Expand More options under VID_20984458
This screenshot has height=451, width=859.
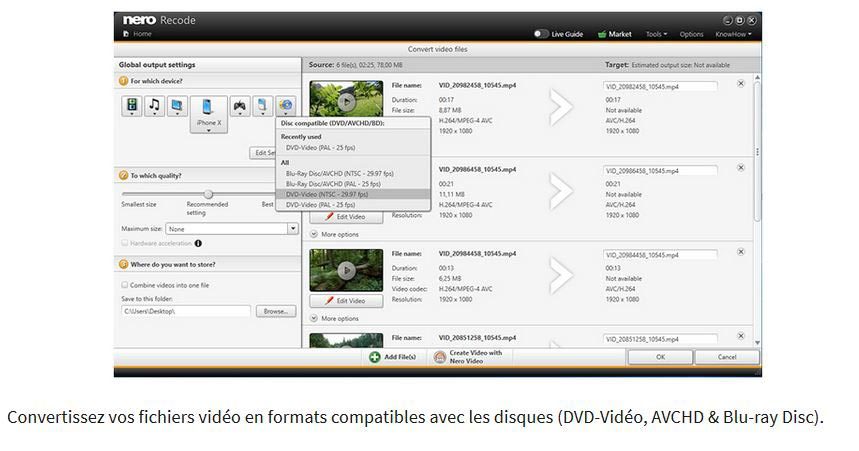[335, 318]
